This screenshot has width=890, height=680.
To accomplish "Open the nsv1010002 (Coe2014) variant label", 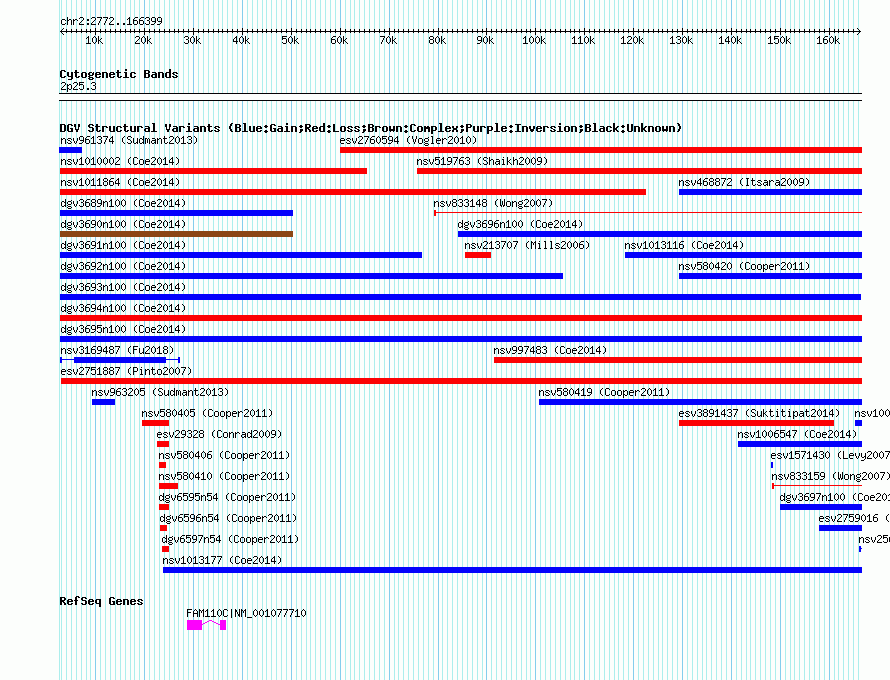I will coord(120,161).
